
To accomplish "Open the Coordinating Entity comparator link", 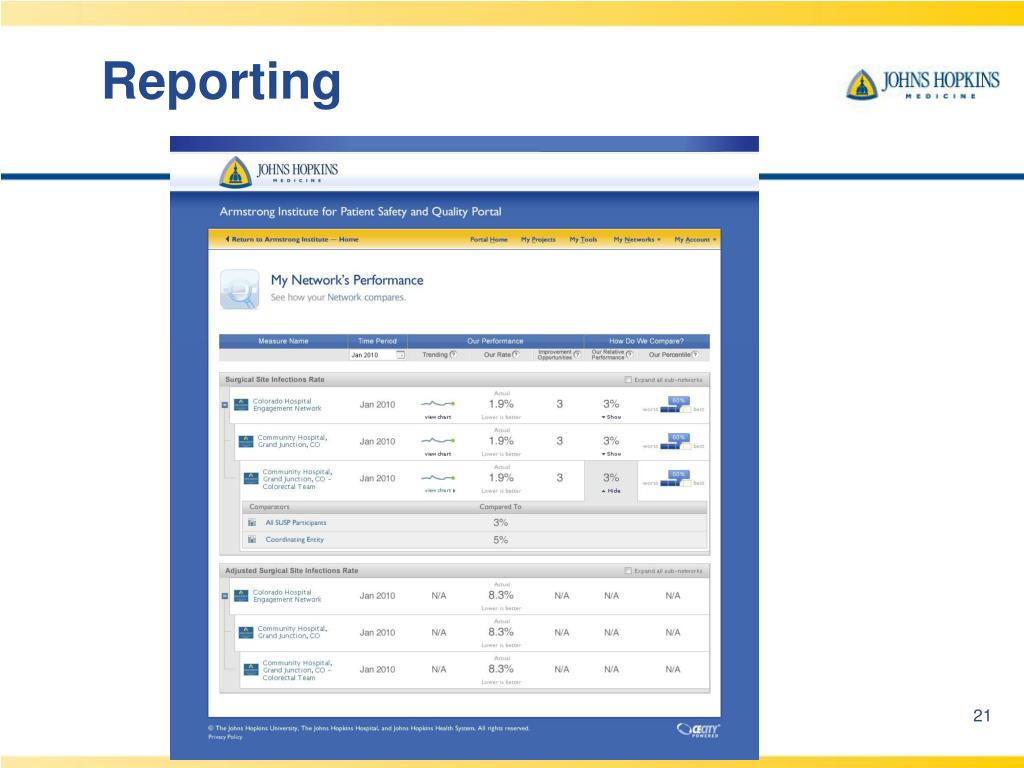I will click(295, 539).
